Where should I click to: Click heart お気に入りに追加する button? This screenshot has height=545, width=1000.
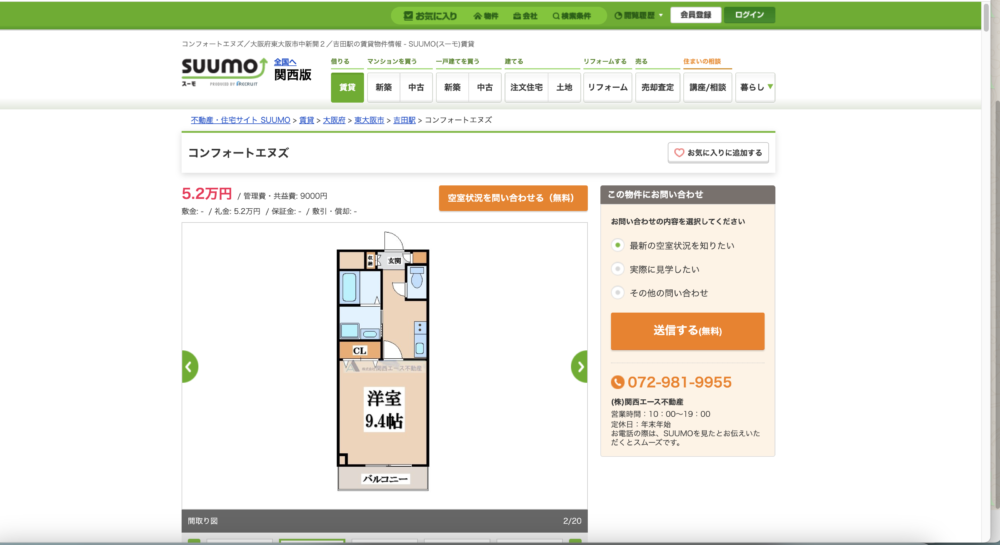(718, 153)
